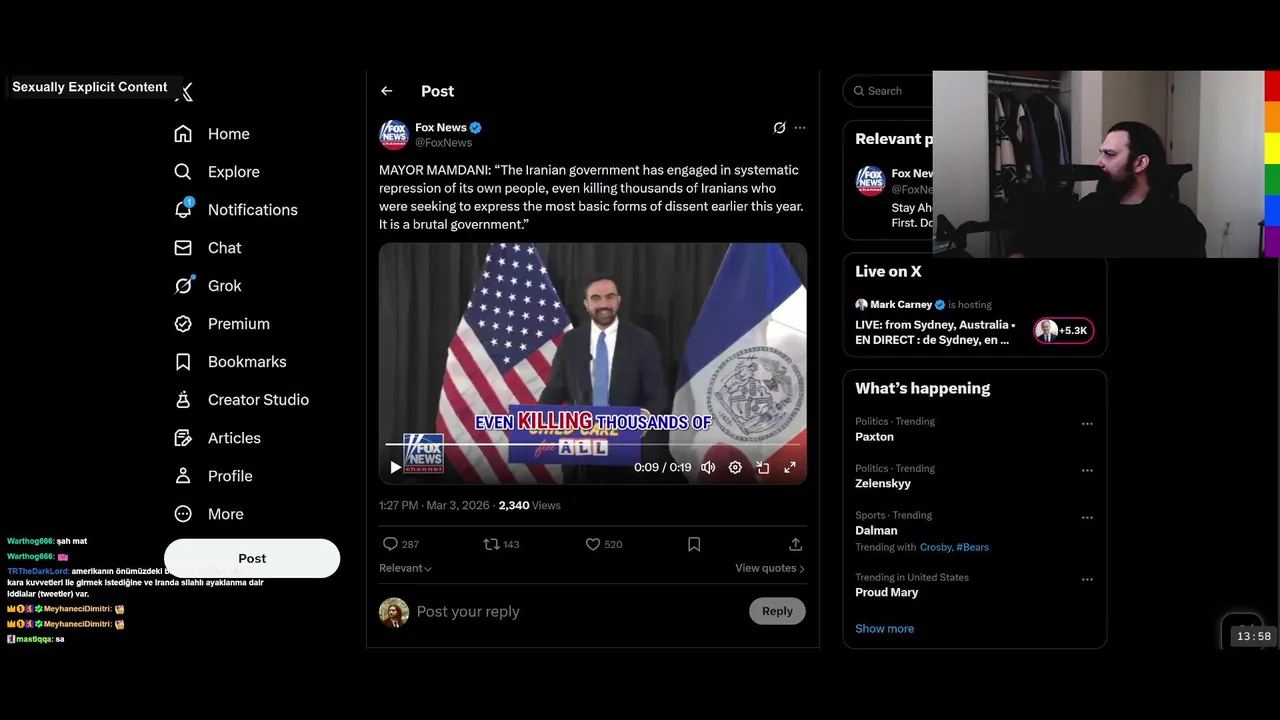The height and width of the screenshot is (720, 1280).
Task: Click the Crosby trending link
Action: [x=935, y=547]
